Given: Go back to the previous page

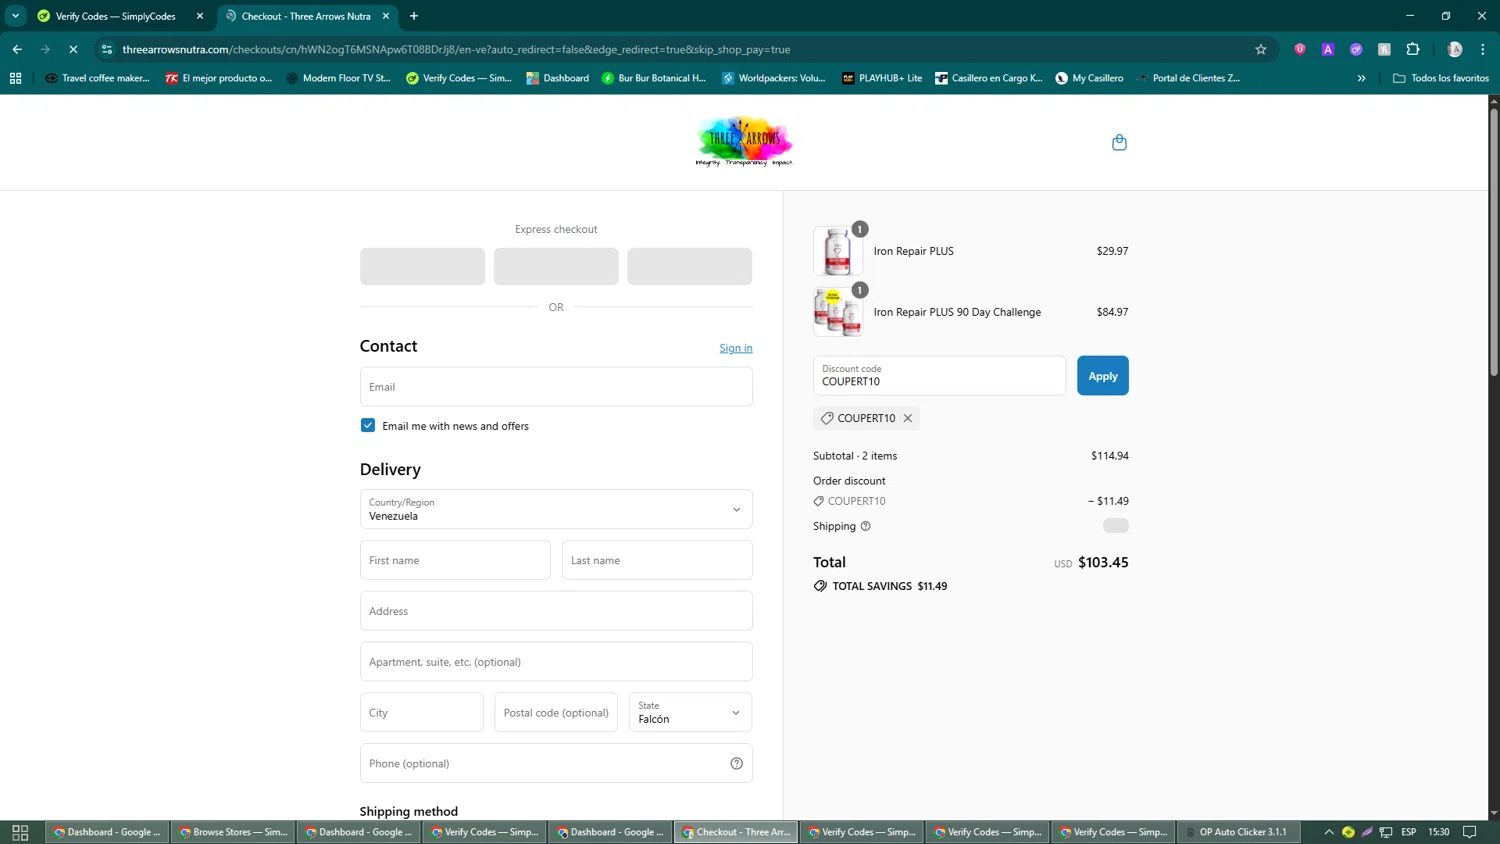Looking at the screenshot, I should tap(17, 49).
